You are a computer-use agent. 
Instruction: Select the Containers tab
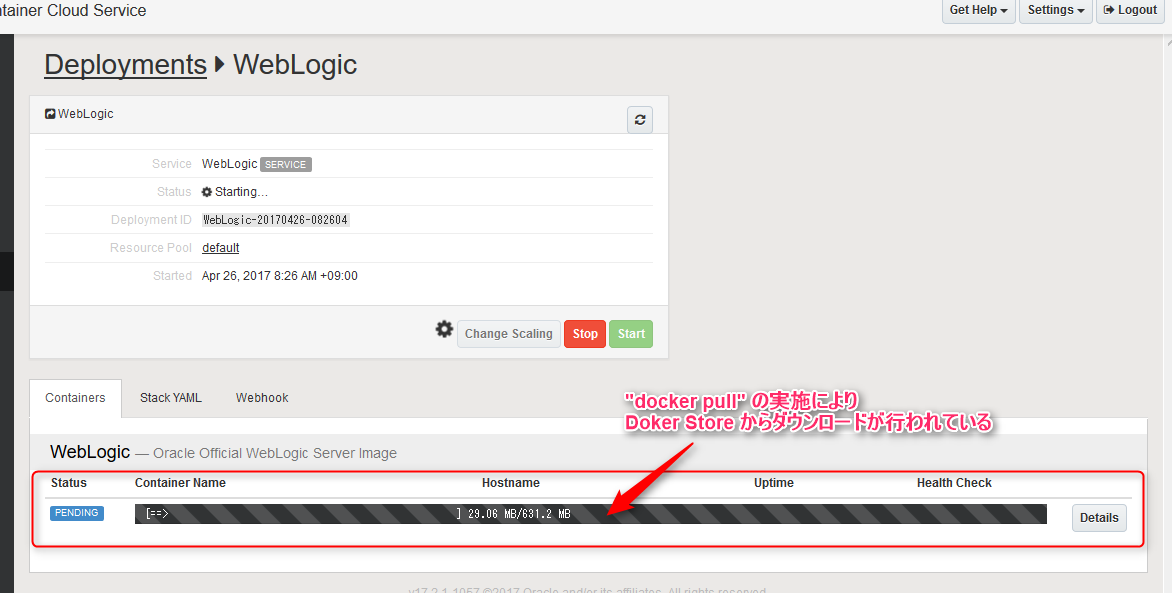(x=75, y=398)
